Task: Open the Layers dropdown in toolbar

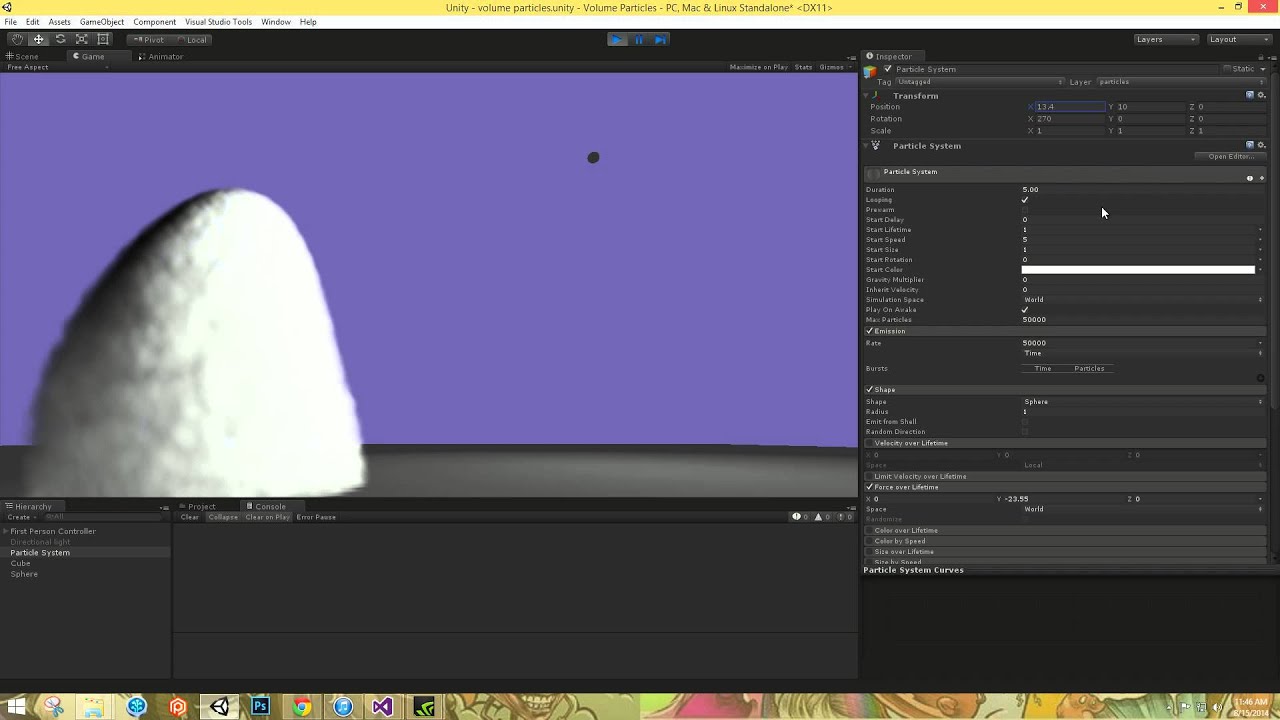Action: (1166, 39)
